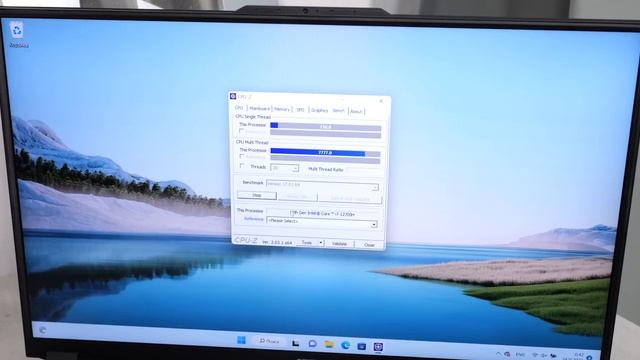The height and width of the screenshot is (360, 640).
Task: Open the Recycle Bin desktop icon
Action: (x=18, y=34)
